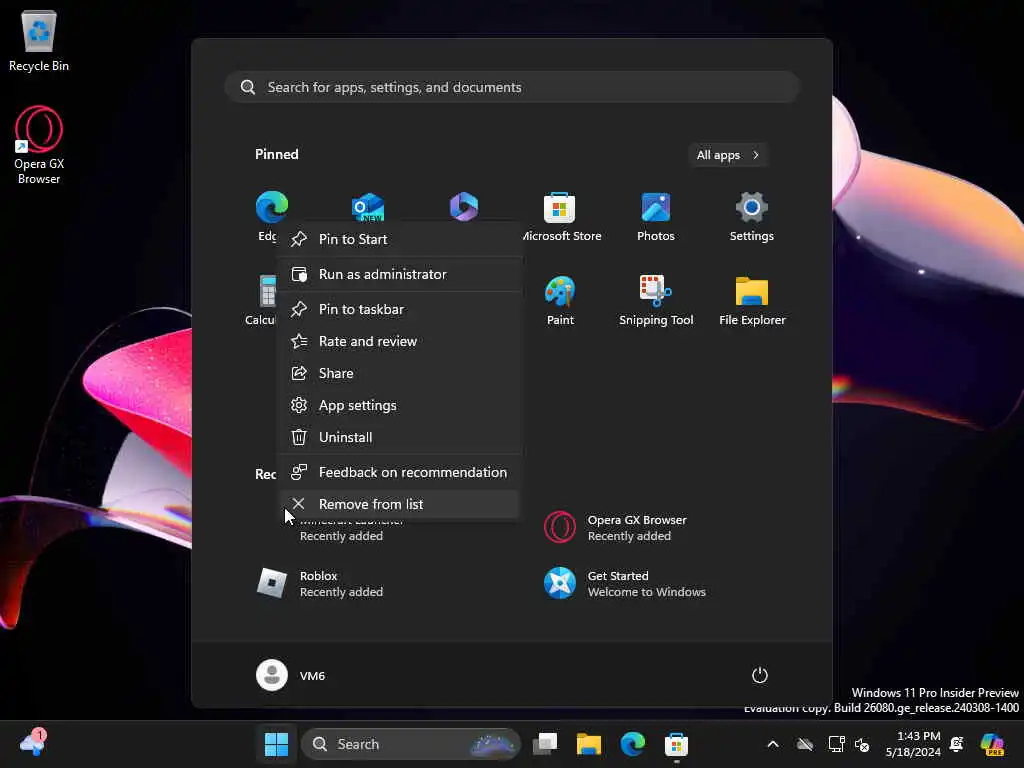Open the weather widget on the taskbar

[x=33, y=743]
